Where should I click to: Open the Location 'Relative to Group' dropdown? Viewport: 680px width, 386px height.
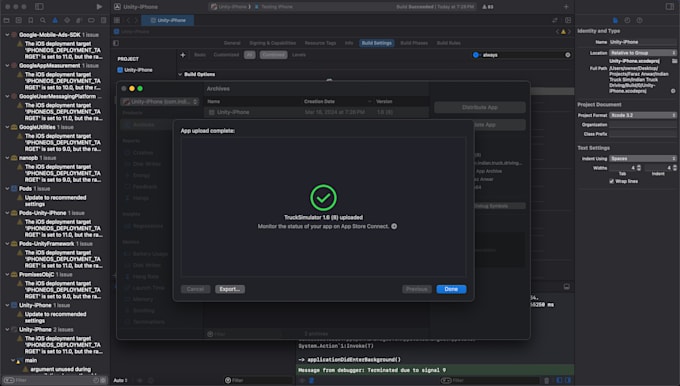[643, 52]
